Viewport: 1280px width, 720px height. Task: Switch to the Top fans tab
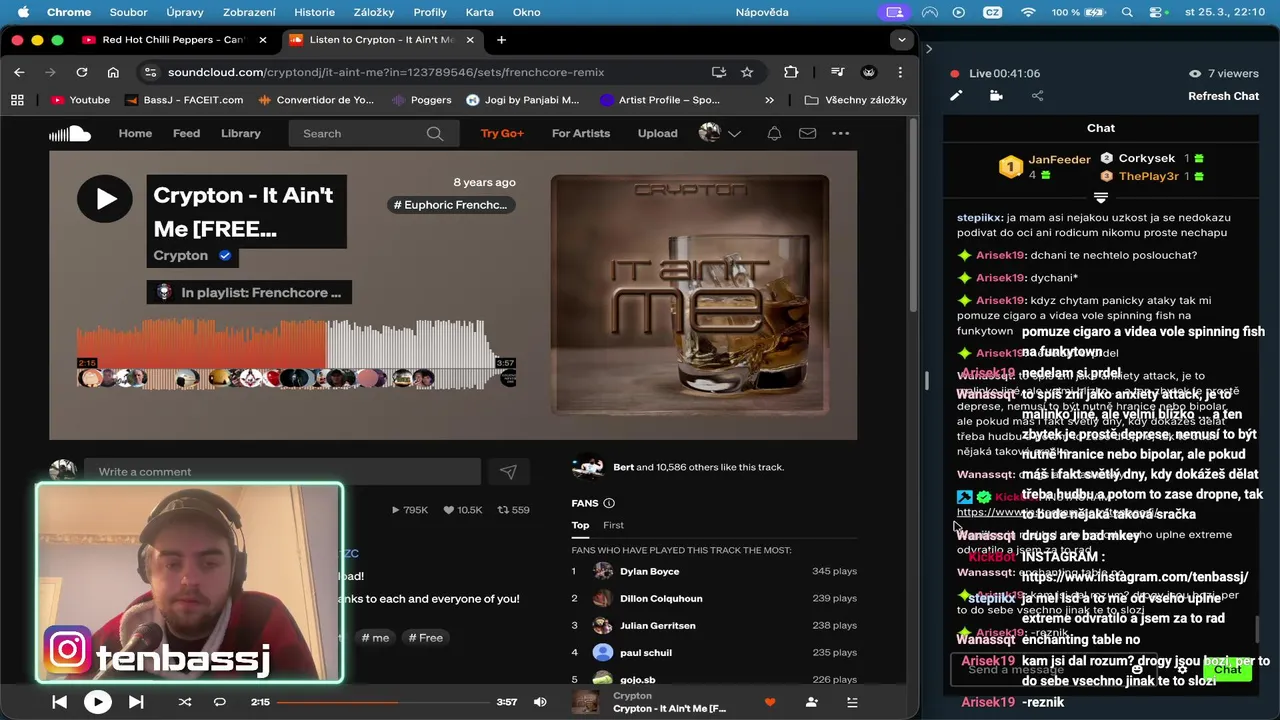pyautogui.click(x=580, y=525)
